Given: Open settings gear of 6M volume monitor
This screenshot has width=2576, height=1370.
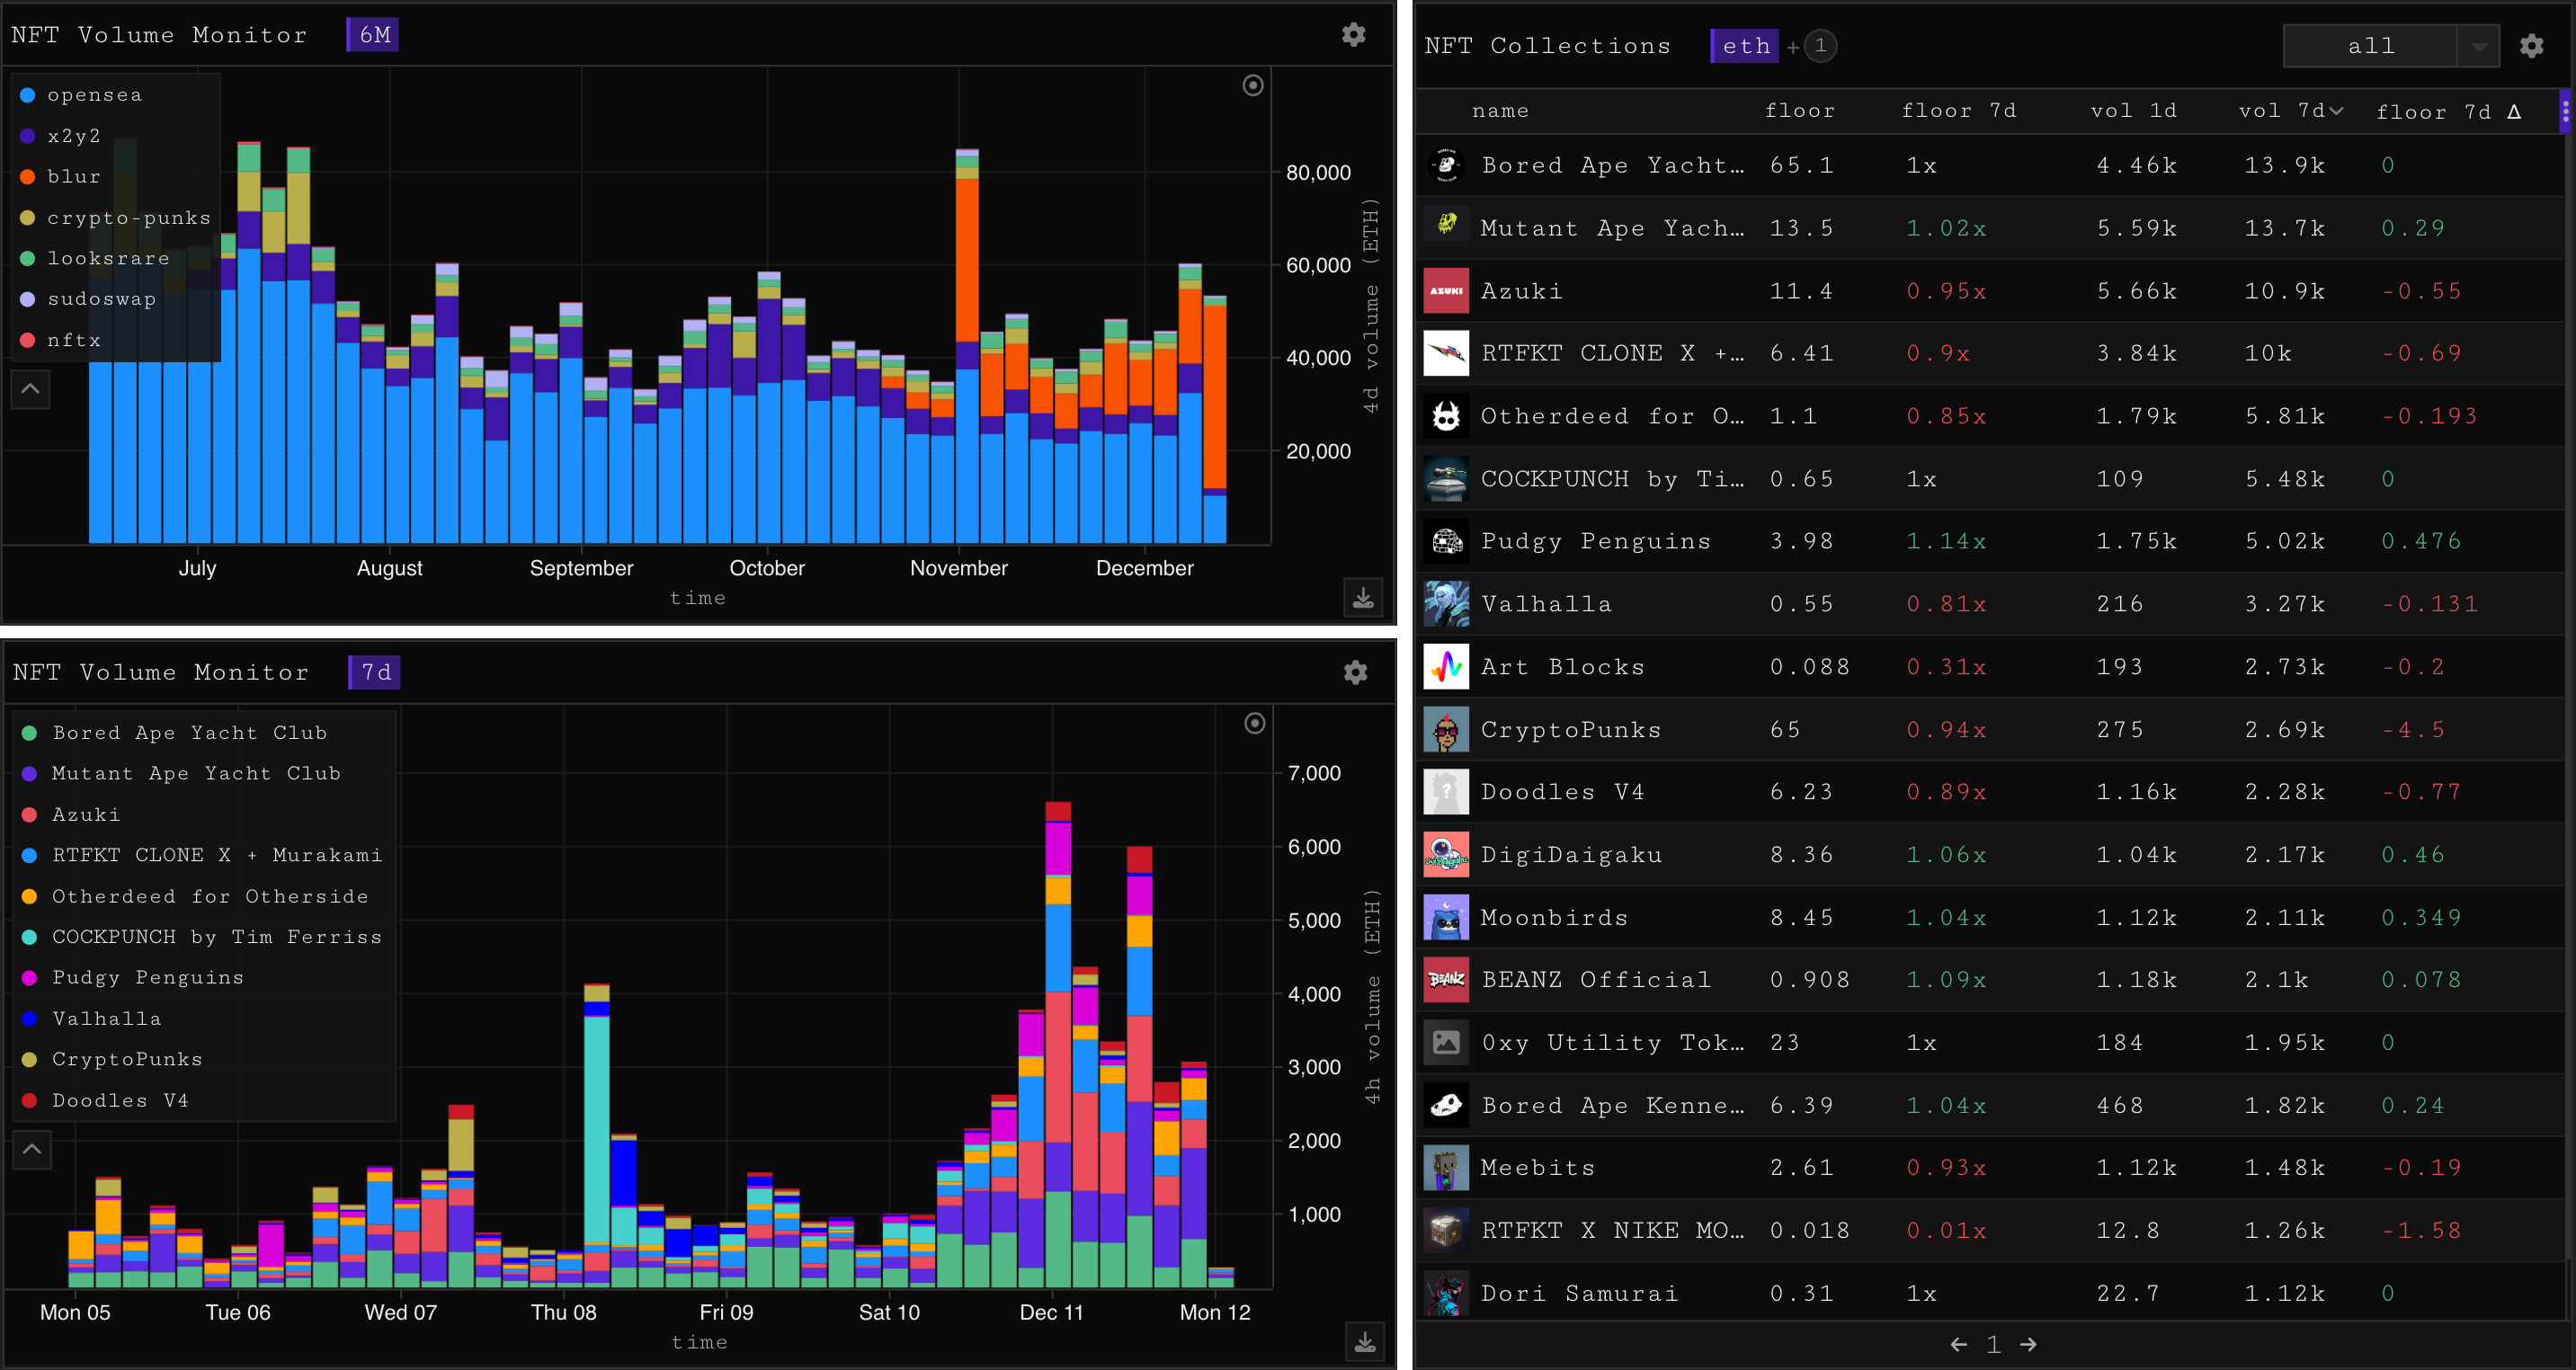Looking at the screenshot, I should tap(1353, 35).
